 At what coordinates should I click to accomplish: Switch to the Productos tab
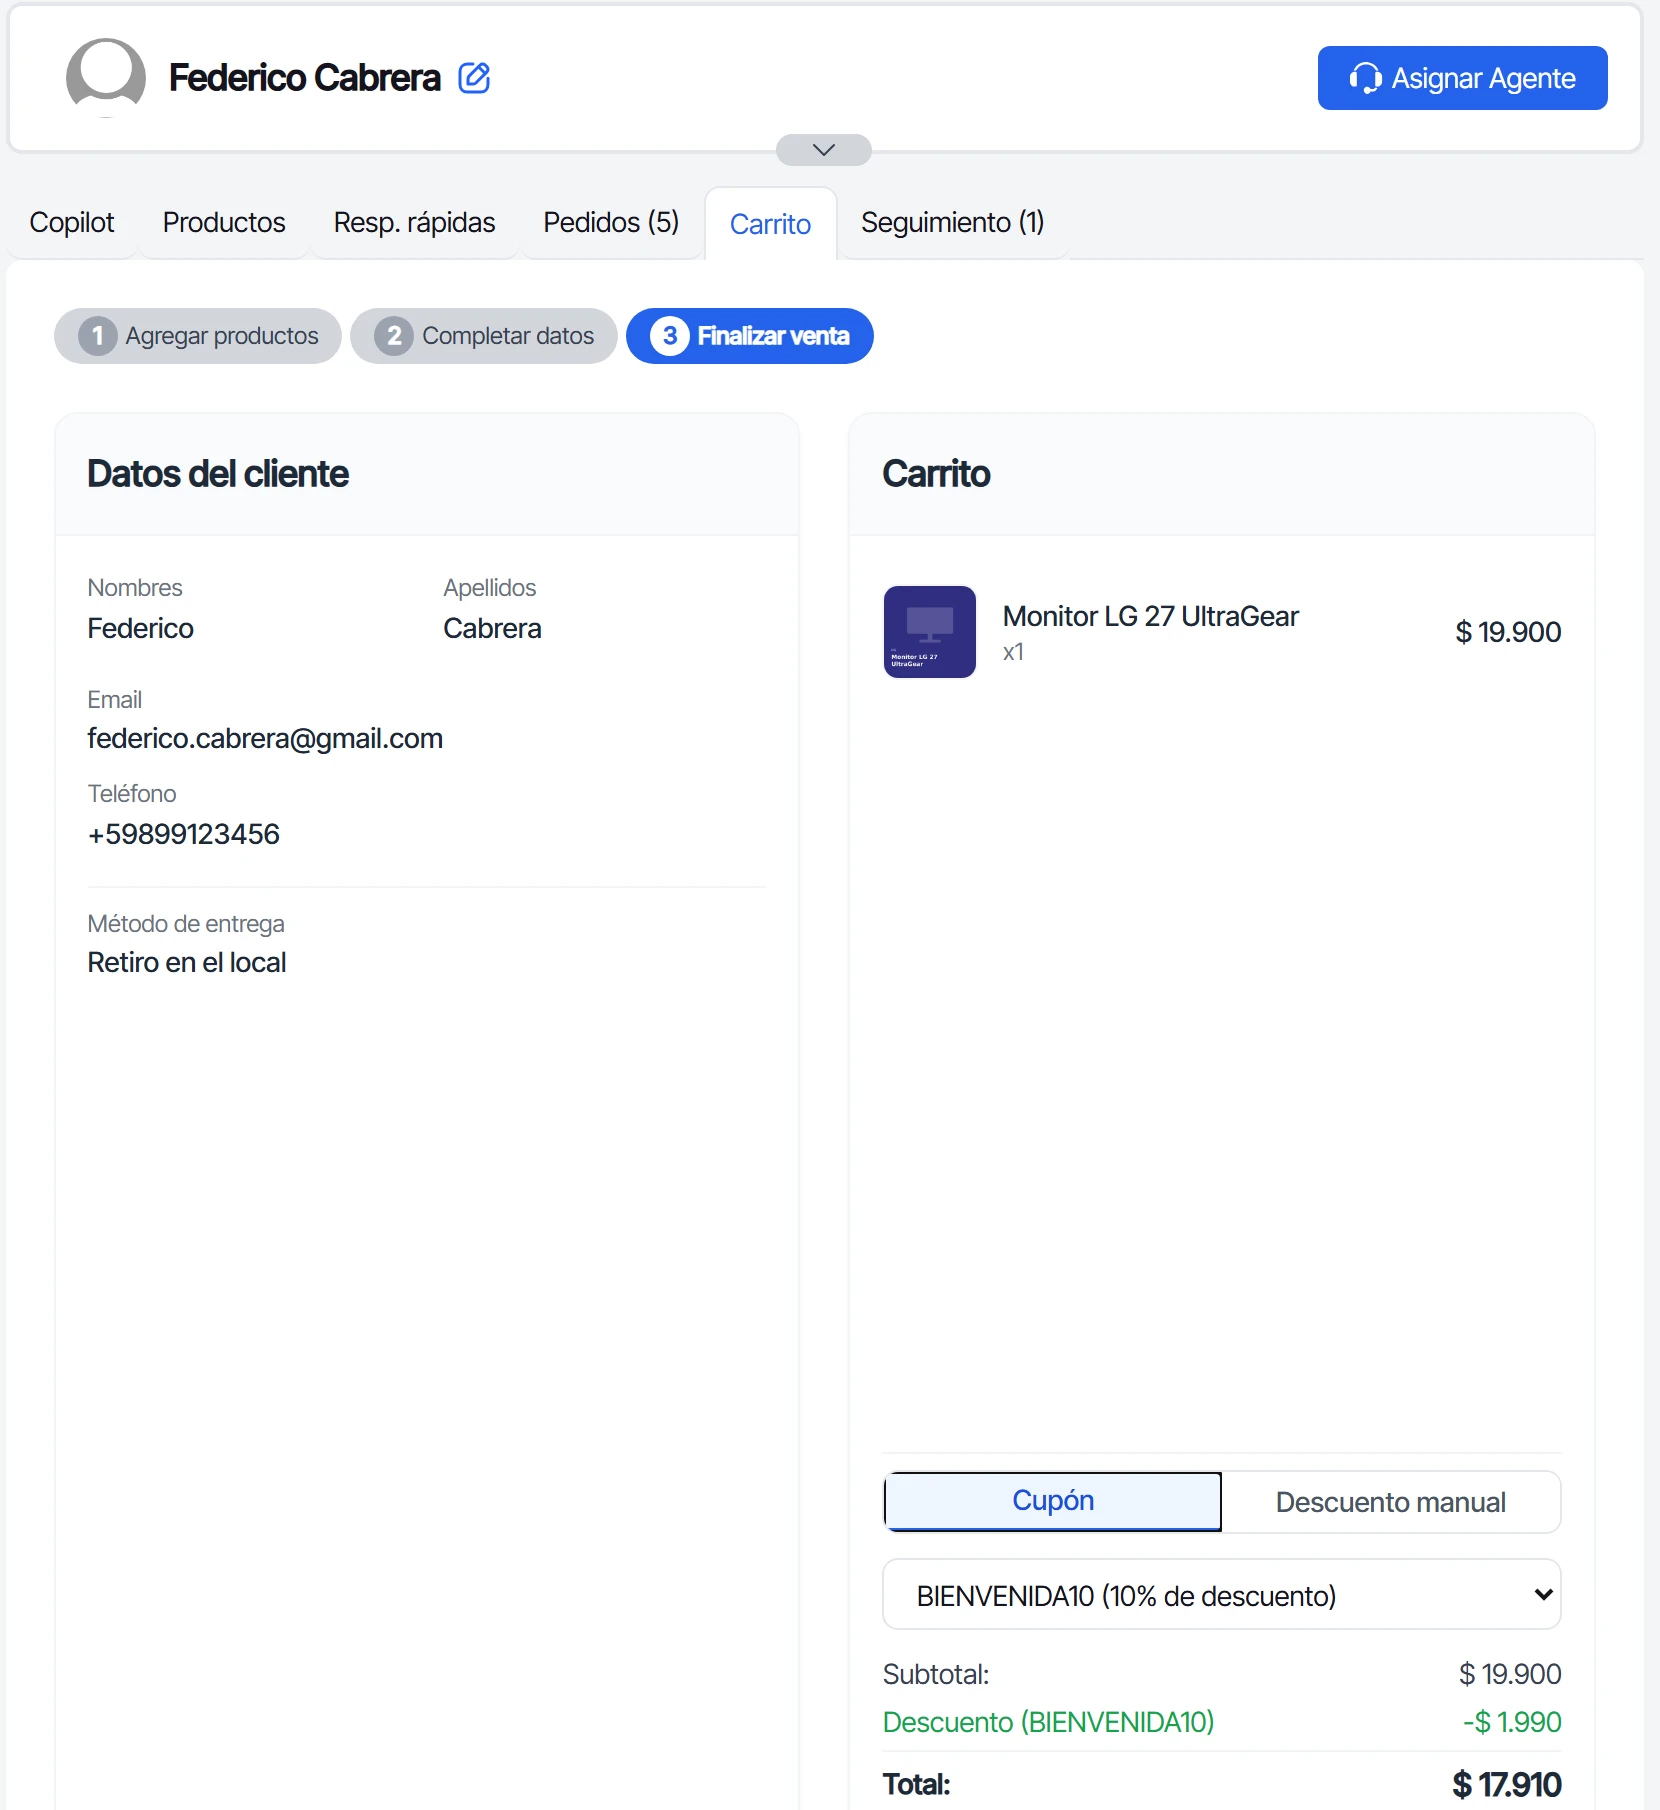click(x=224, y=222)
